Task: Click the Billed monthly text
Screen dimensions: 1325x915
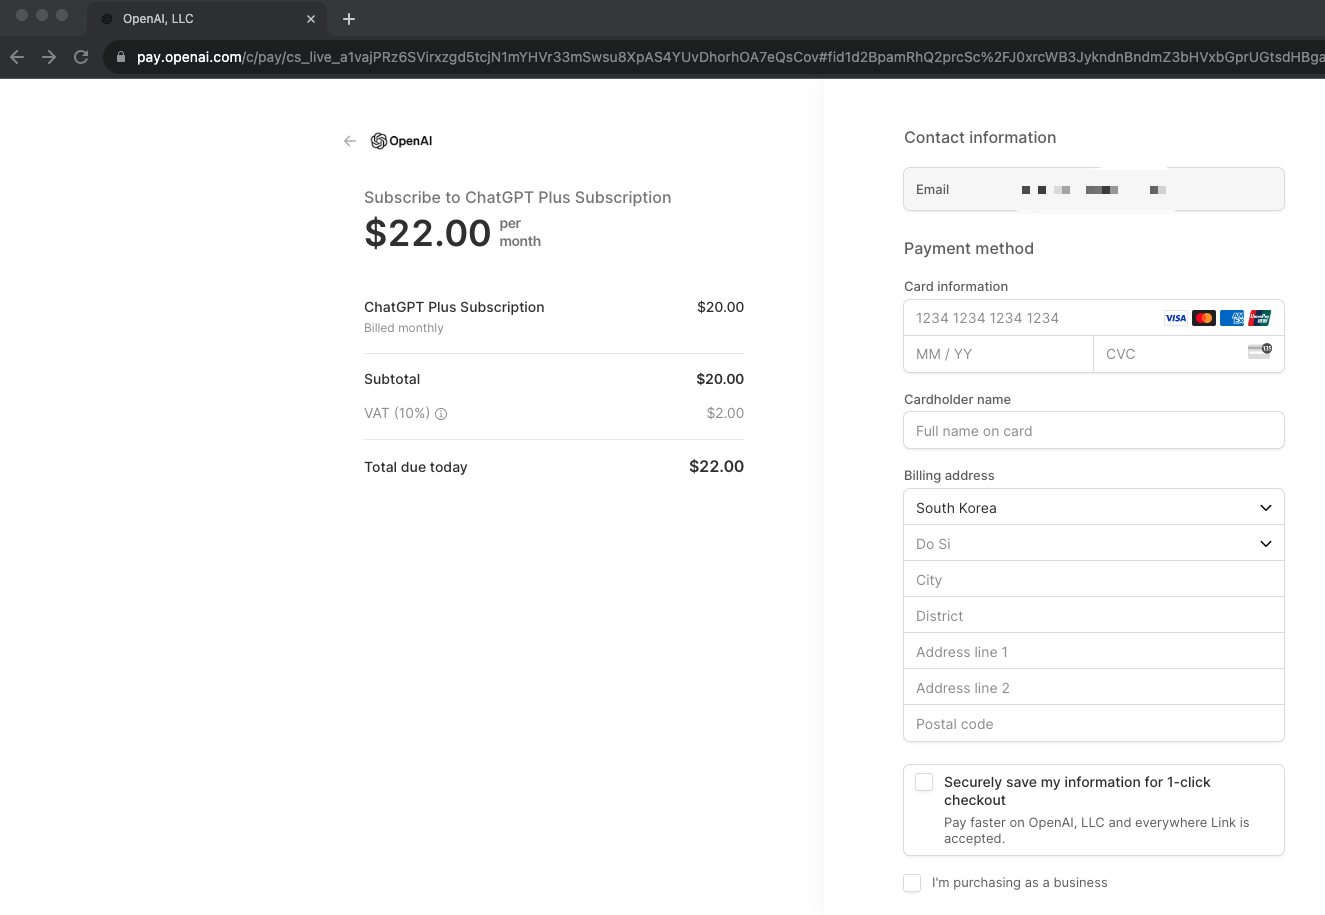Action: point(404,328)
